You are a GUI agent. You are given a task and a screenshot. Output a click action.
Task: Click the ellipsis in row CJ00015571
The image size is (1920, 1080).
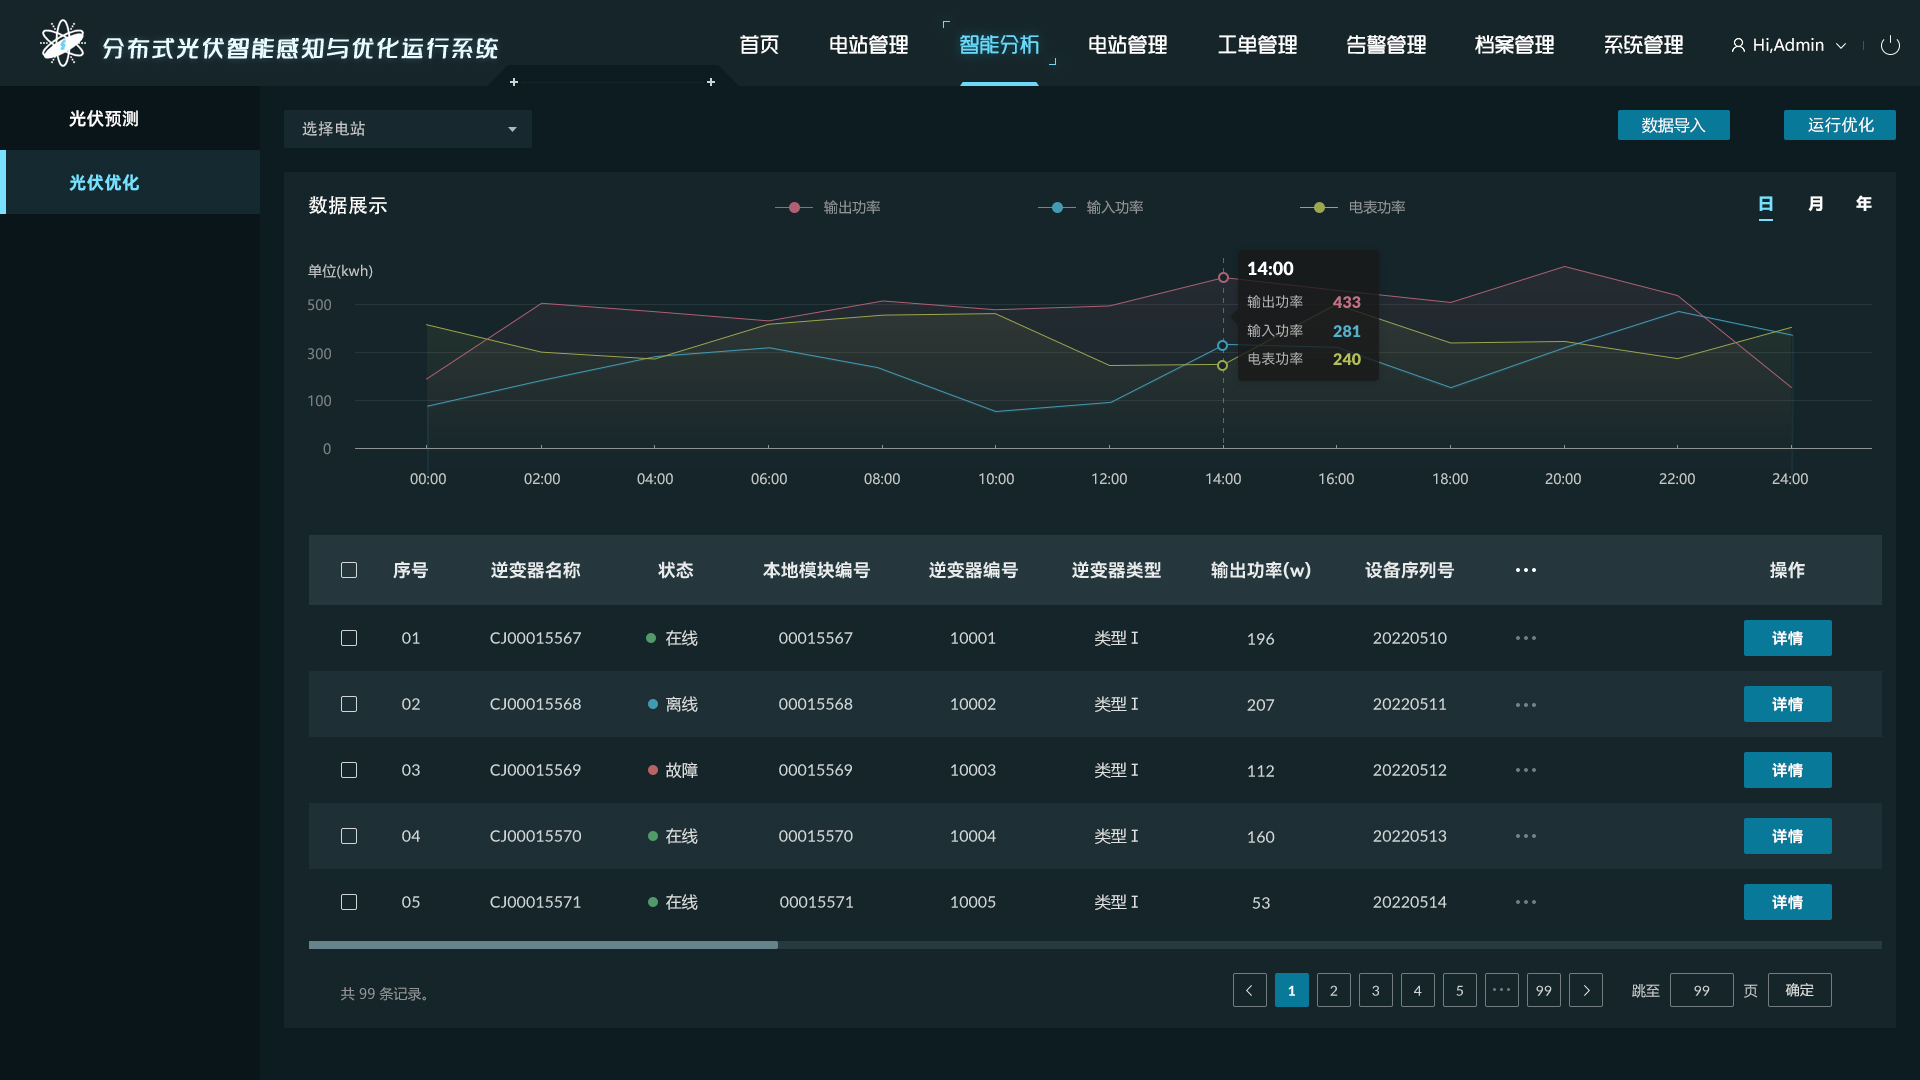(x=1525, y=902)
